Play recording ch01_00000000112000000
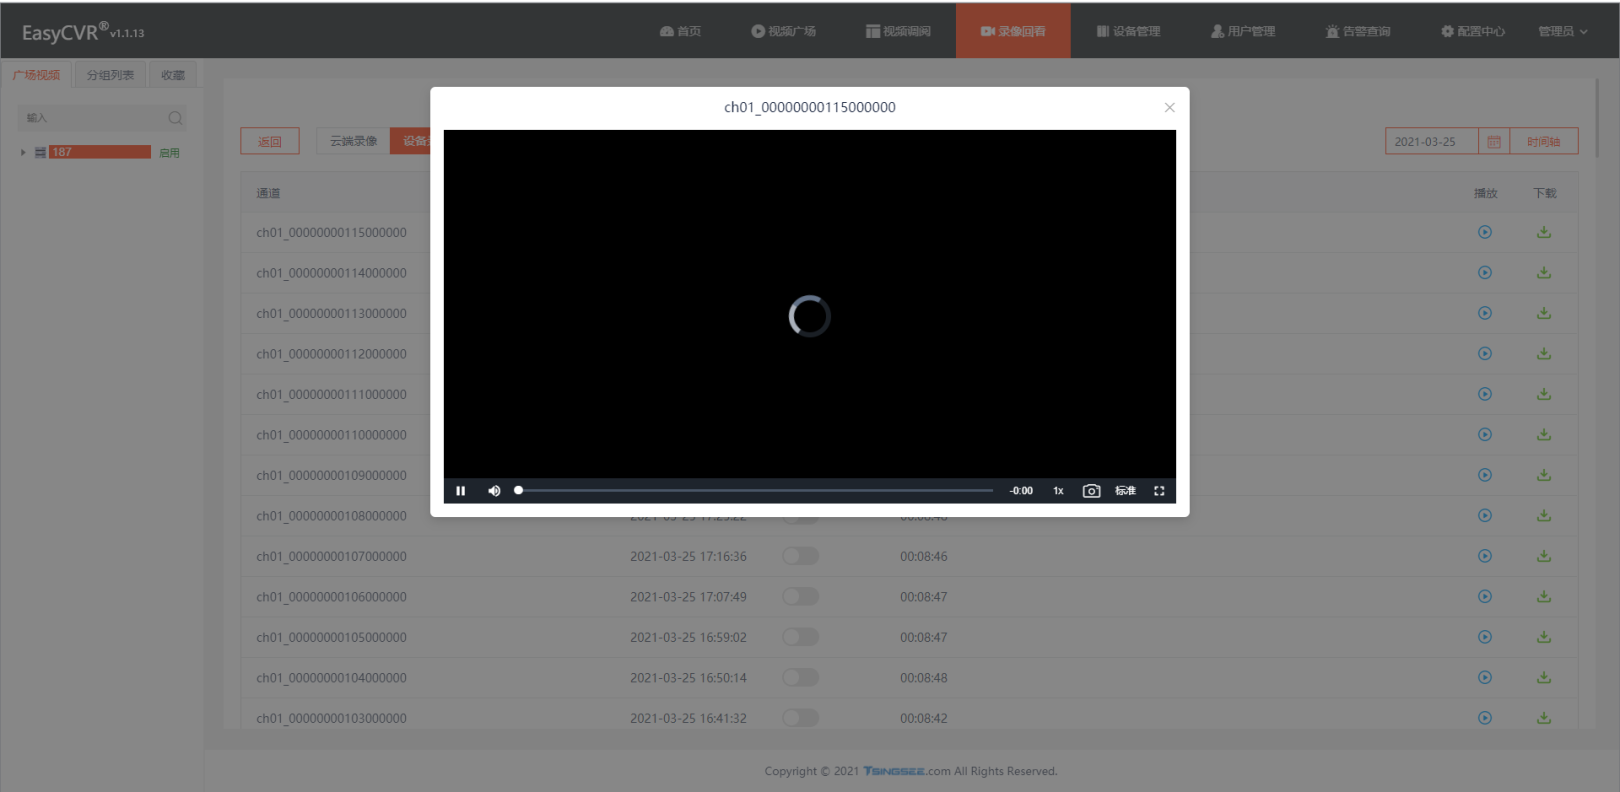Screen dimensions: 1620x792 pyautogui.click(x=1485, y=353)
